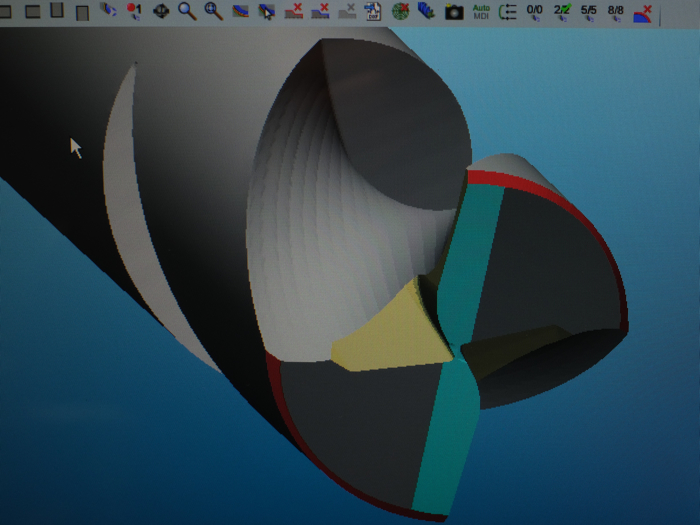This screenshot has width=700, height=525.
Task: Click the tree list bracket icon
Action: (x=507, y=12)
